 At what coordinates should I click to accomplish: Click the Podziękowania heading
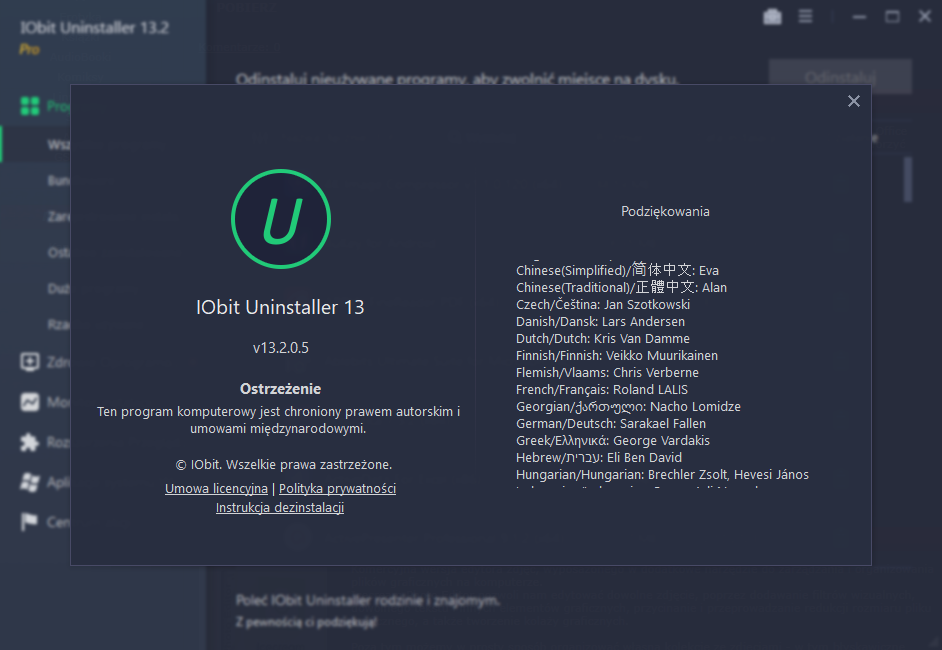click(x=665, y=211)
